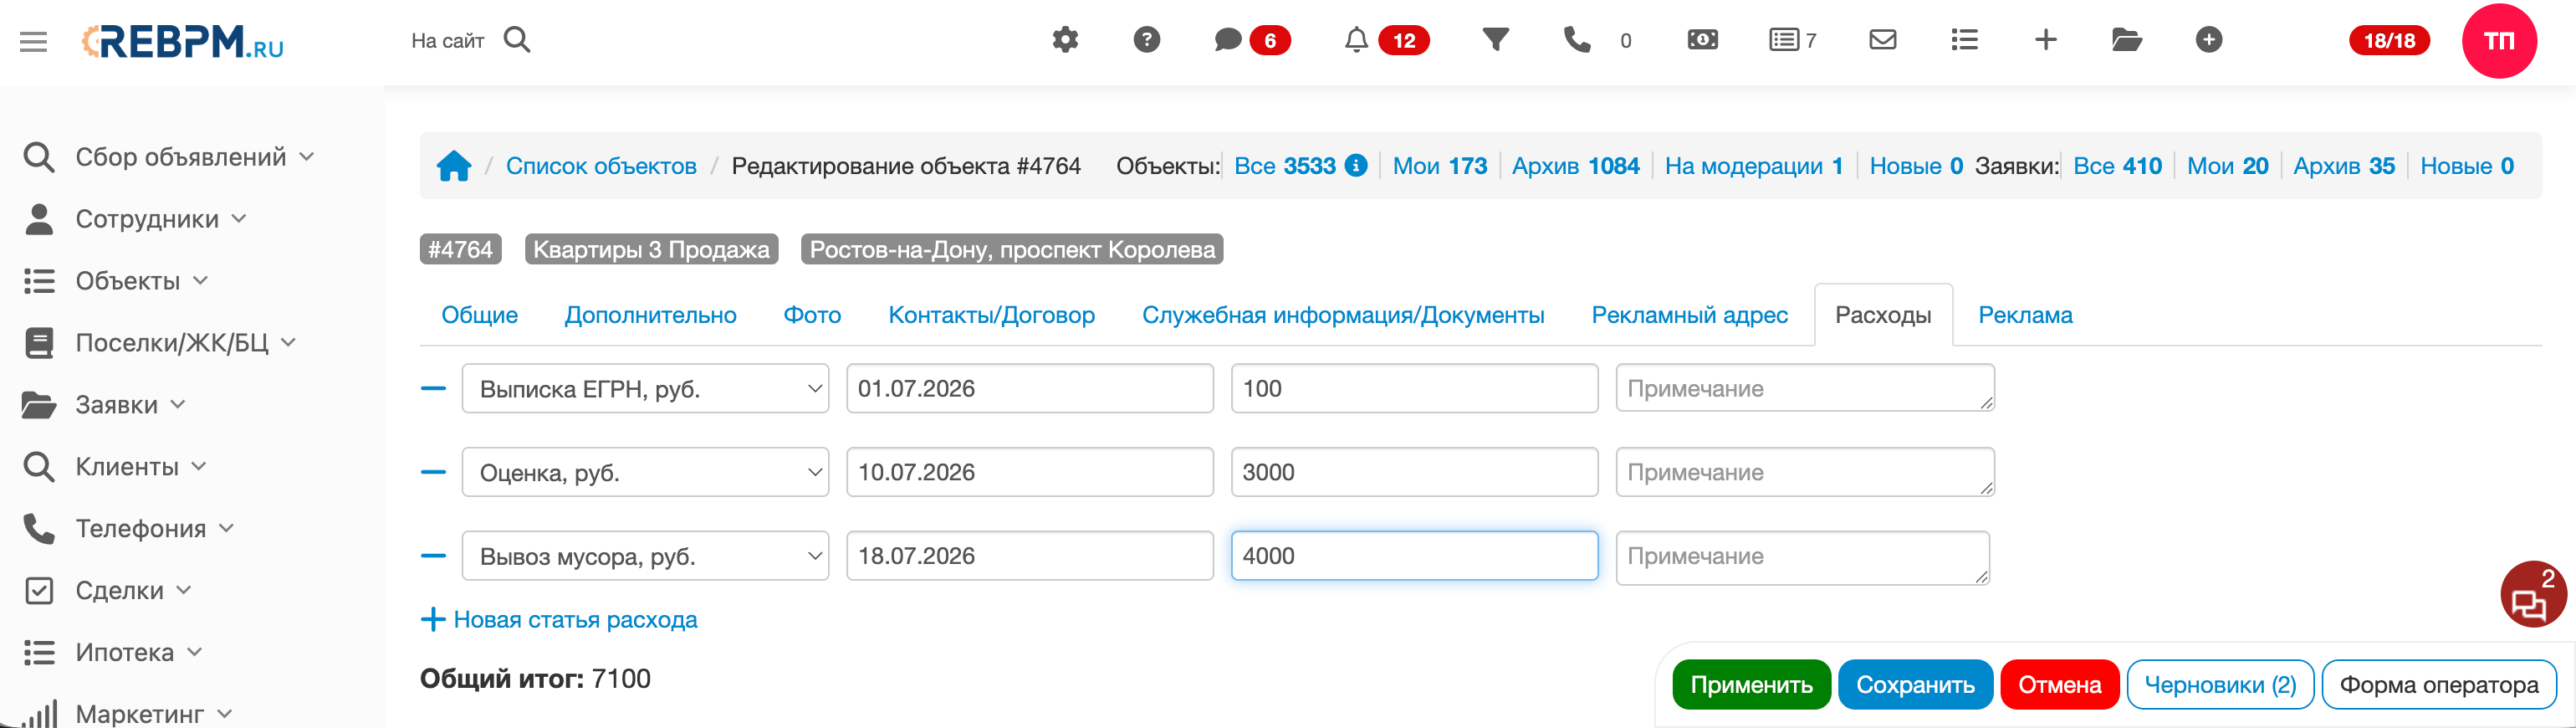2576x728 pixels.
Task: Open the Оценка, руб. expense type dropdown
Action: [x=645, y=472]
